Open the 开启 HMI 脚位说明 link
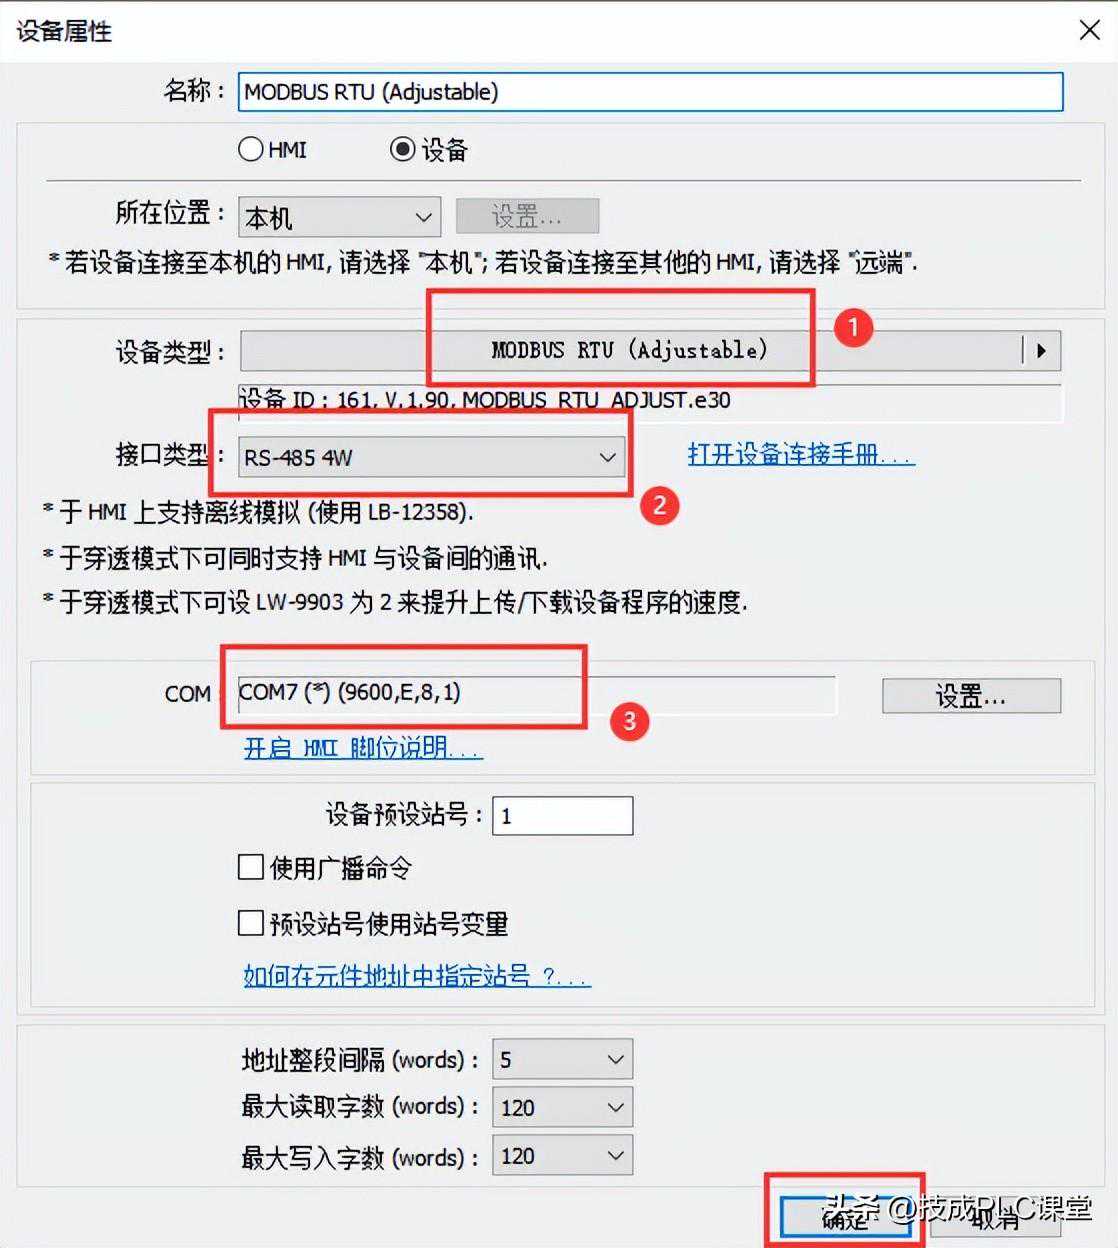 coord(363,747)
